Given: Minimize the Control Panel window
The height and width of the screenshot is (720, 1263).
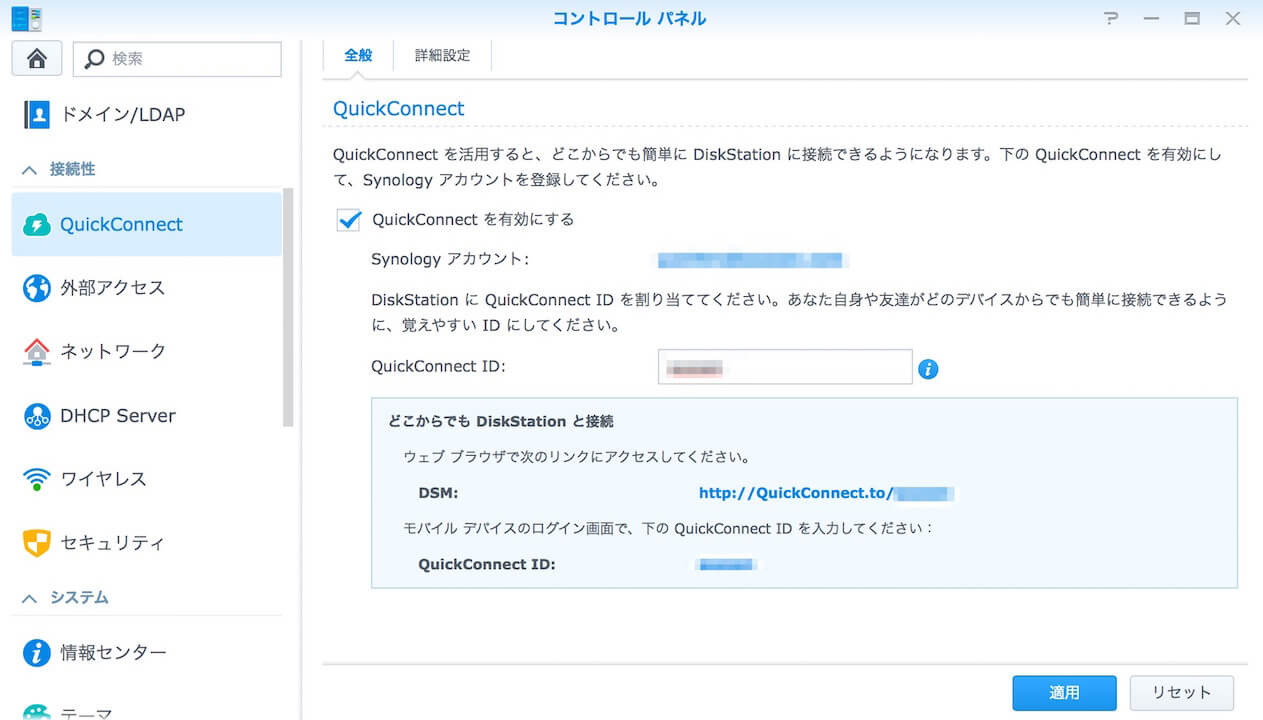Looking at the screenshot, I should pos(1152,18).
